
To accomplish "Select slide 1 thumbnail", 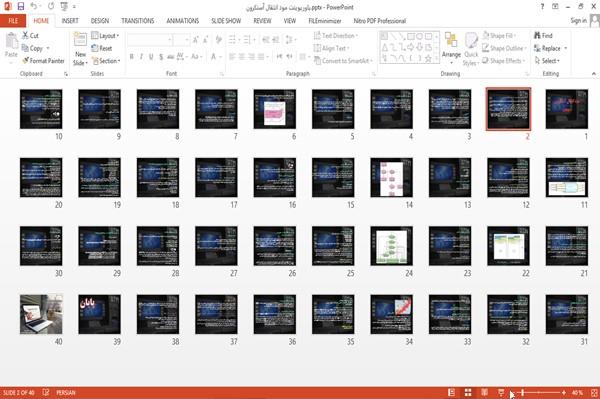I will 567,109.
